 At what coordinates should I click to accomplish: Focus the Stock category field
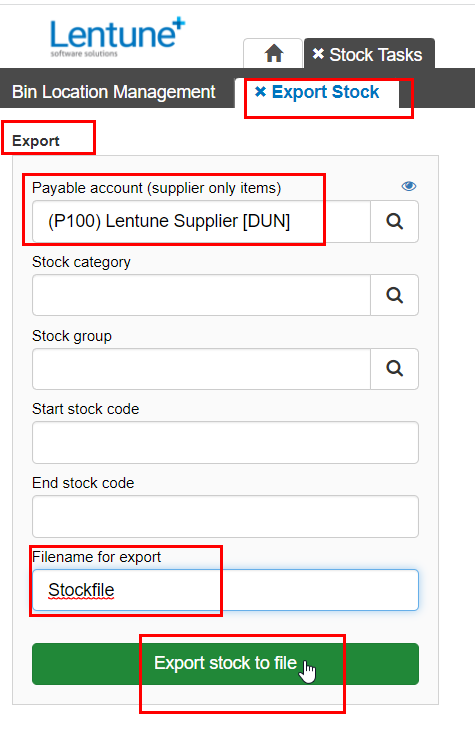click(201, 295)
